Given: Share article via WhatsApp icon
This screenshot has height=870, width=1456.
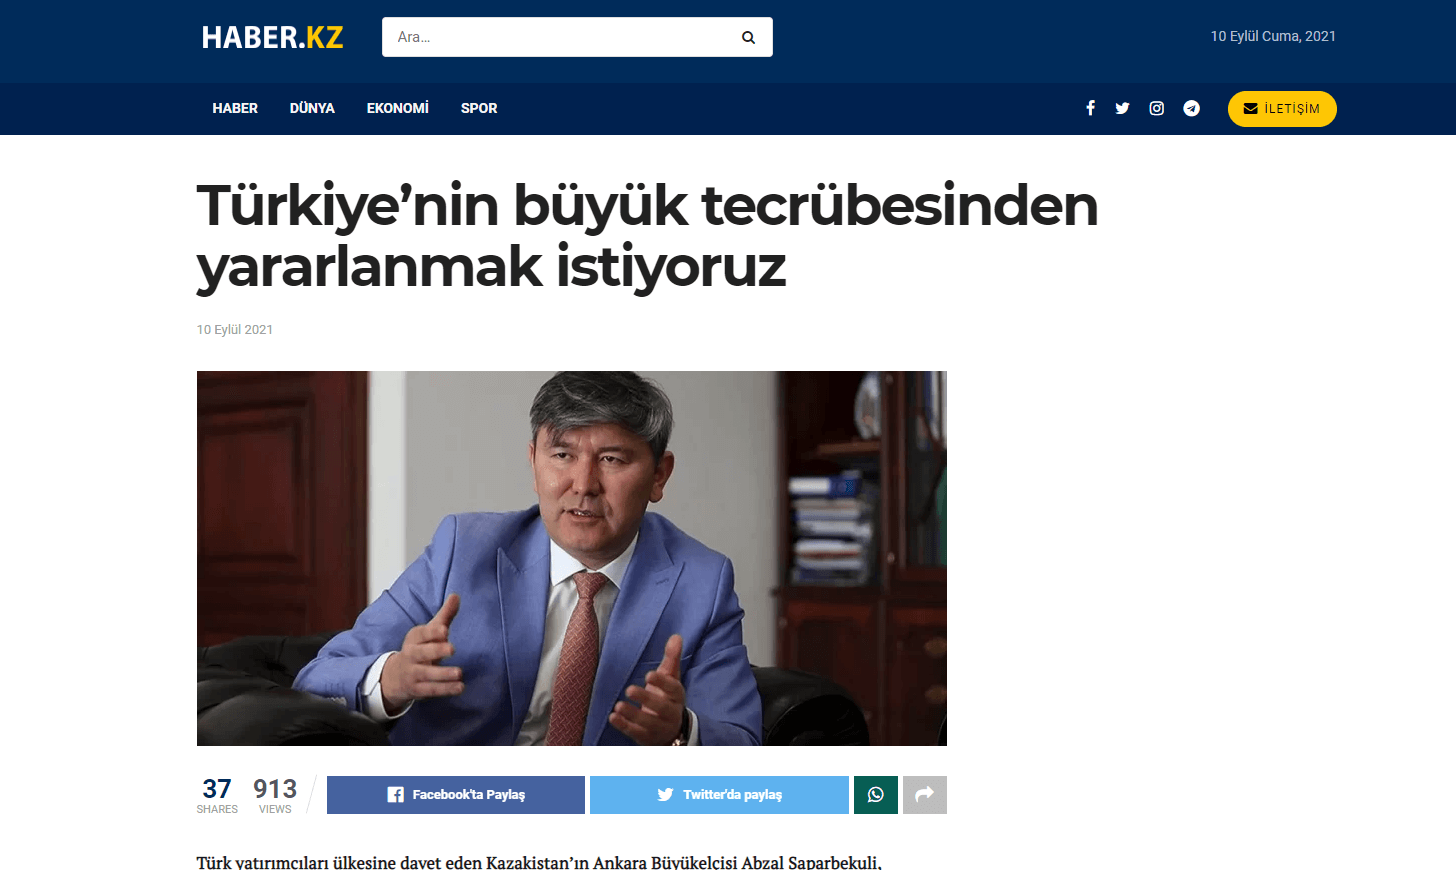Looking at the screenshot, I should pyautogui.click(x=876, y=795).
